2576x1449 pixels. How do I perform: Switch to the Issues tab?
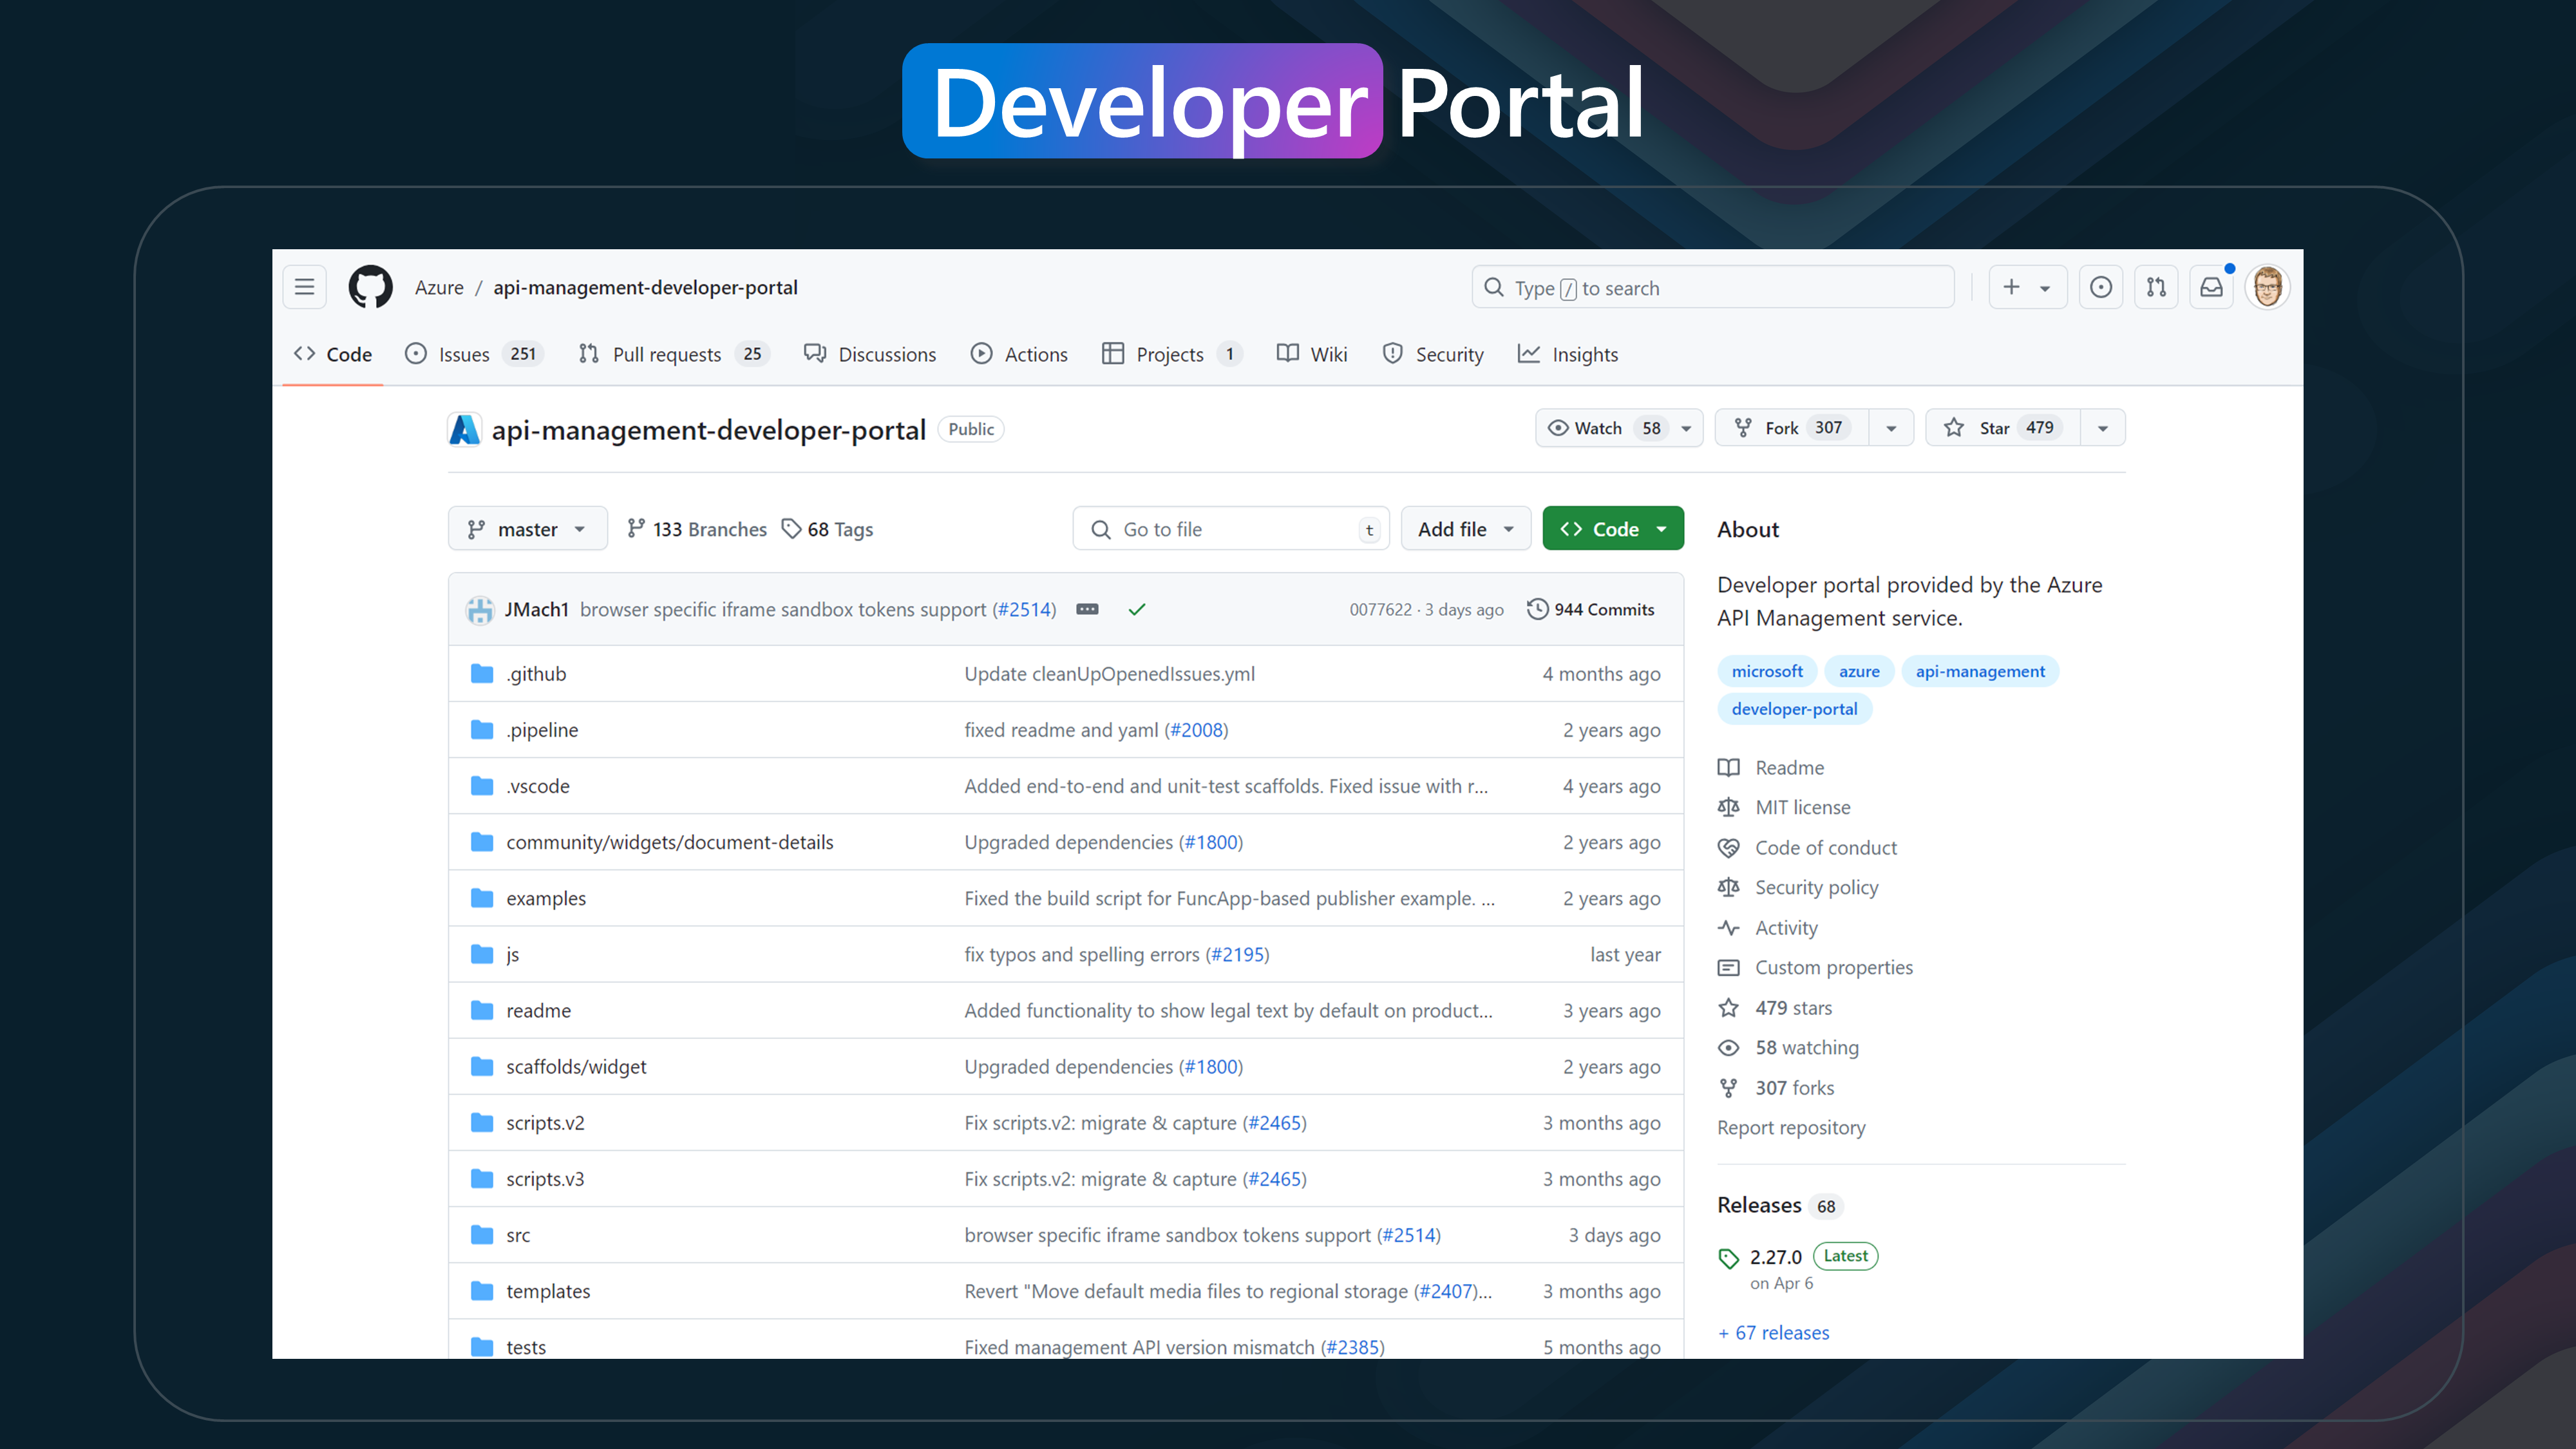click(473, 354)
